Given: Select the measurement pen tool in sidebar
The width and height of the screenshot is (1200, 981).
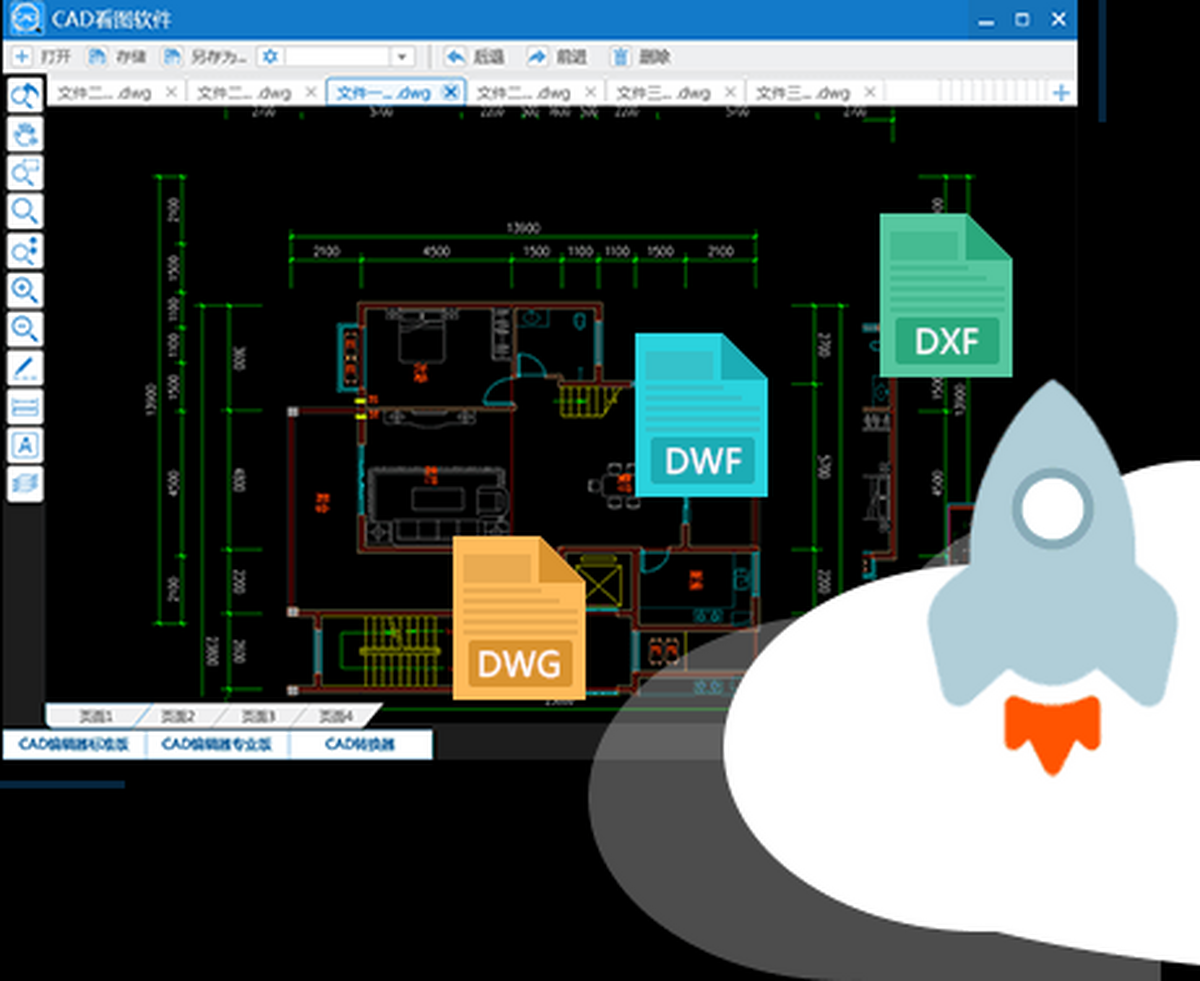Looking at the screenshot, I should 25,368.
